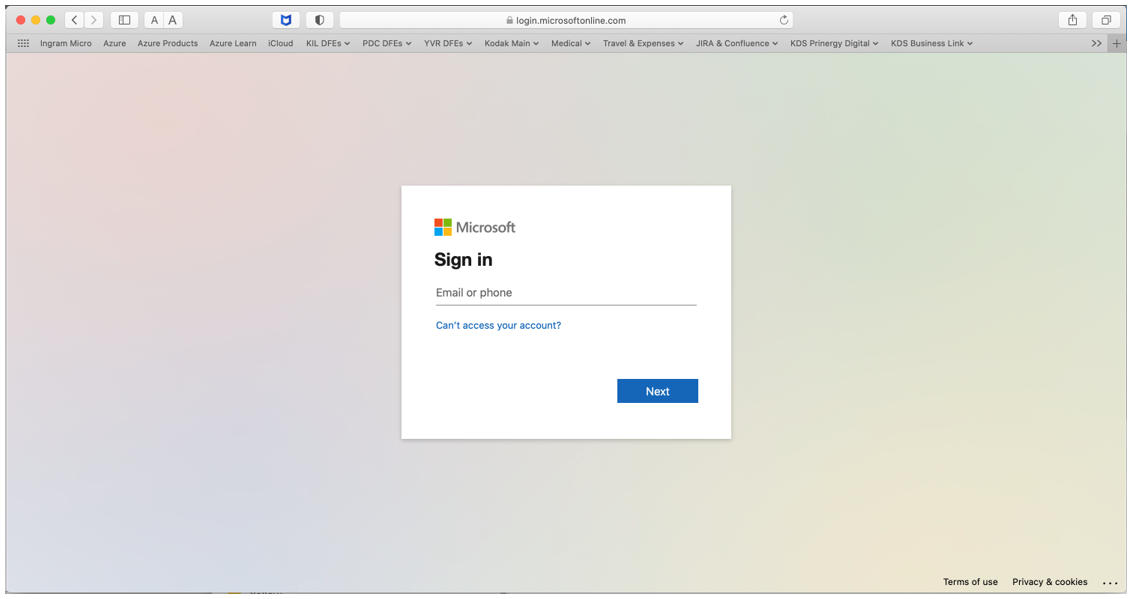Open the iCloud bookmark
The height and width of the screenshot is (599, 1133).
(280, 43)
